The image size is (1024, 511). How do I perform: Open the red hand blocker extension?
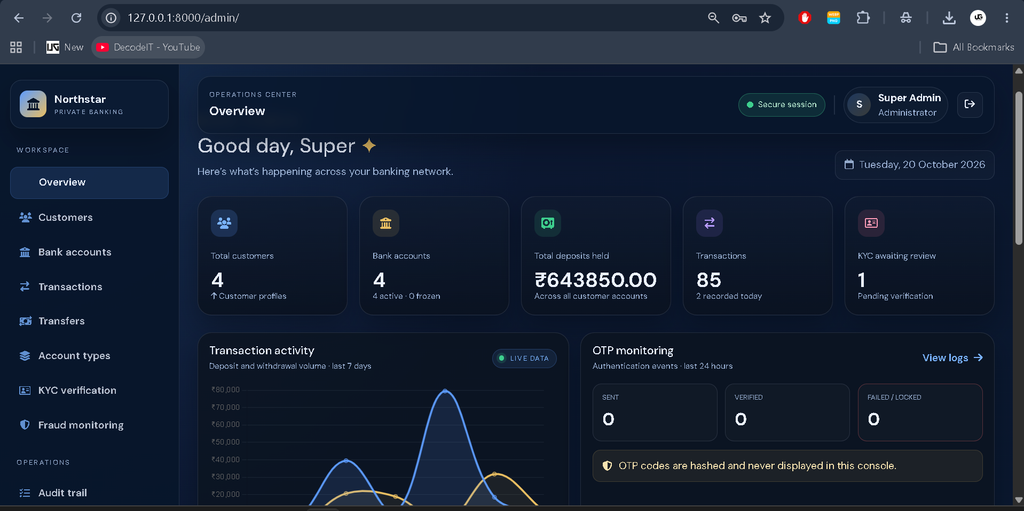(805, 18)
